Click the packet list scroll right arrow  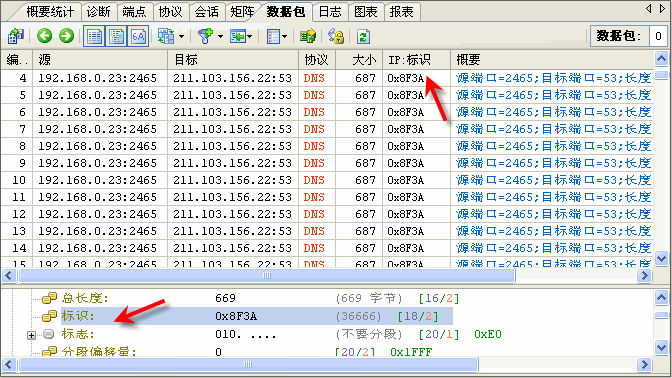(x=644, y=276)
